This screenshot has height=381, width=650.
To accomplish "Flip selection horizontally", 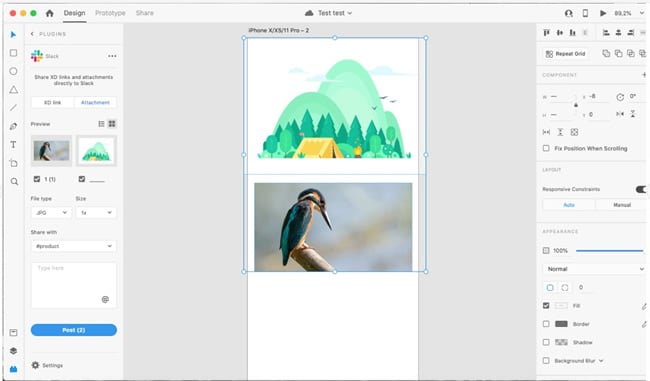I will point(620,114).
